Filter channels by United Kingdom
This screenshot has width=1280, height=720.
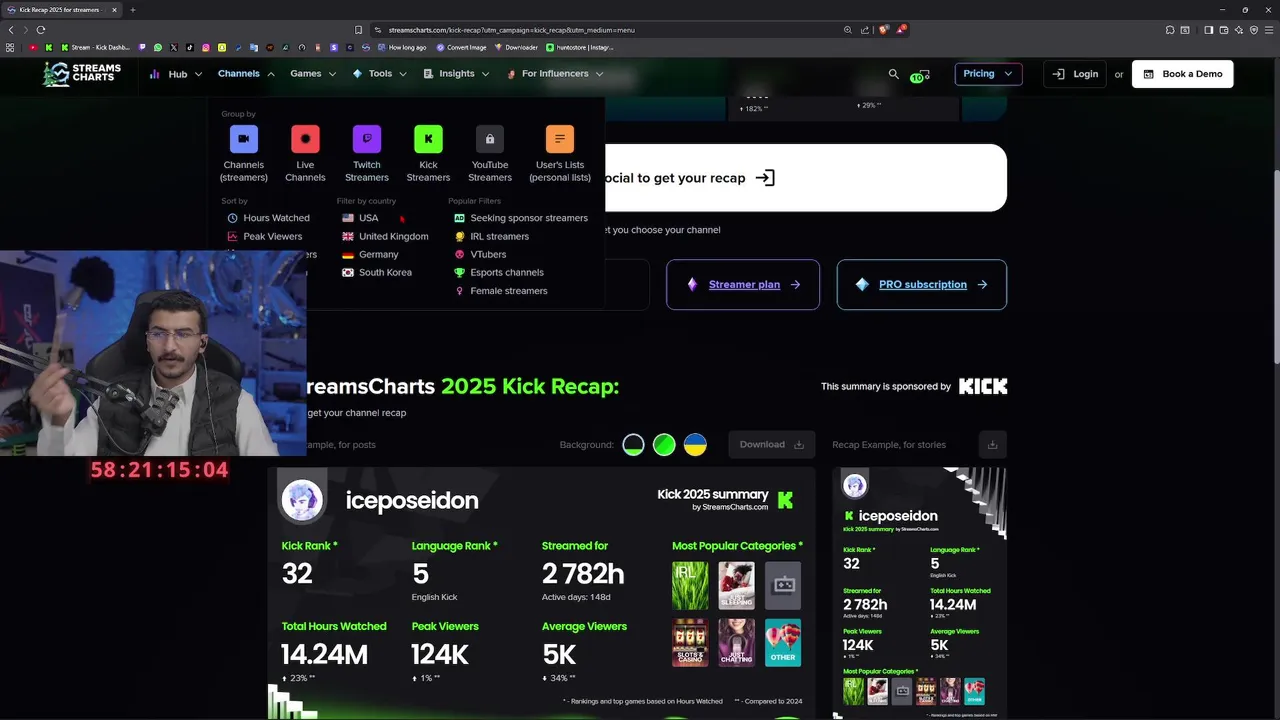click(385, 237)
